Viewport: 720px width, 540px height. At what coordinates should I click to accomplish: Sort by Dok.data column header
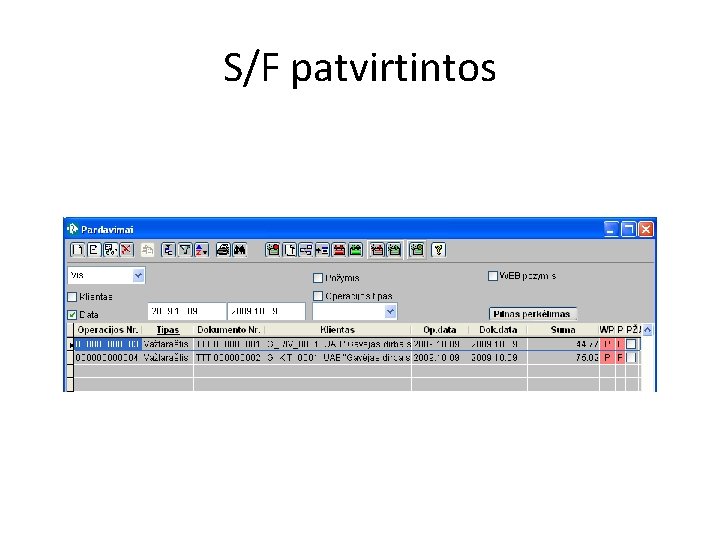coord(498,330)
